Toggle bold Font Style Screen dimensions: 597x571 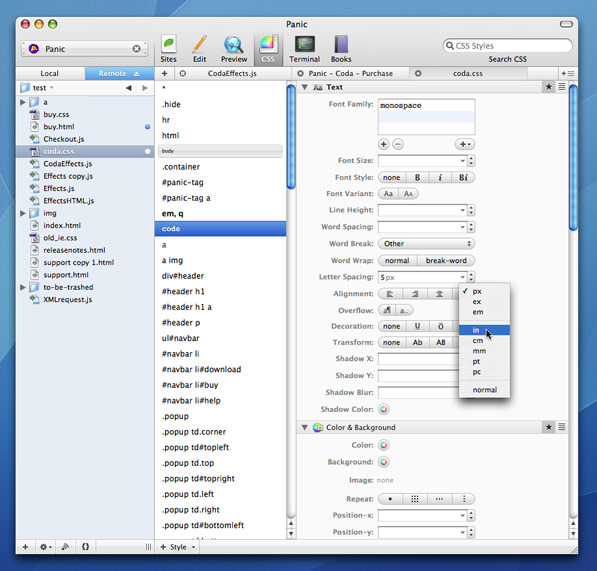pos(417,177)
